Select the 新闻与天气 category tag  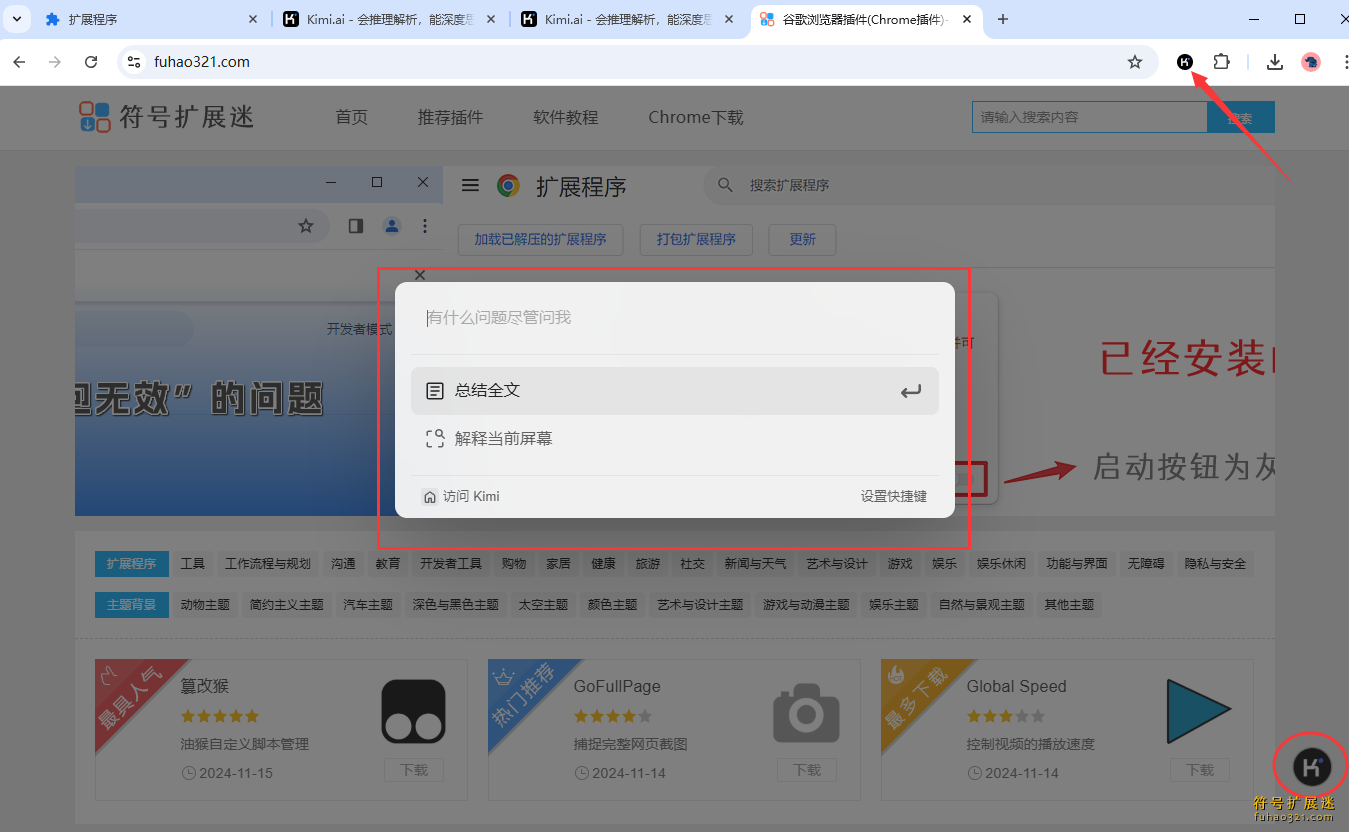tap(755, 564)
